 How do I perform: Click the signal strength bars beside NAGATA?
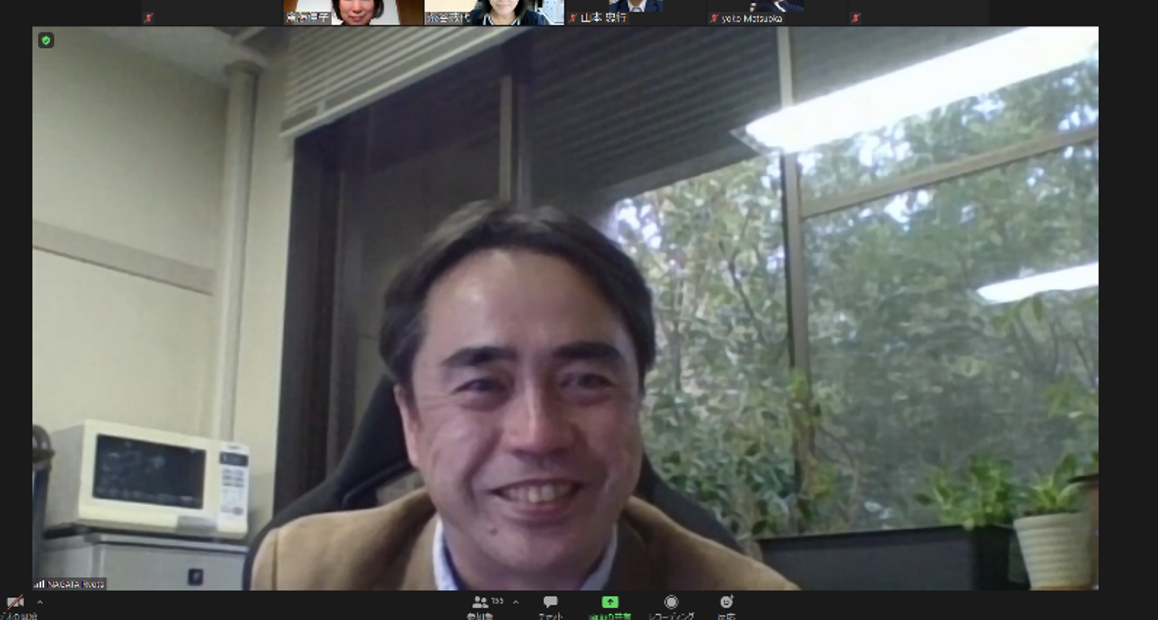coord(40,584)
